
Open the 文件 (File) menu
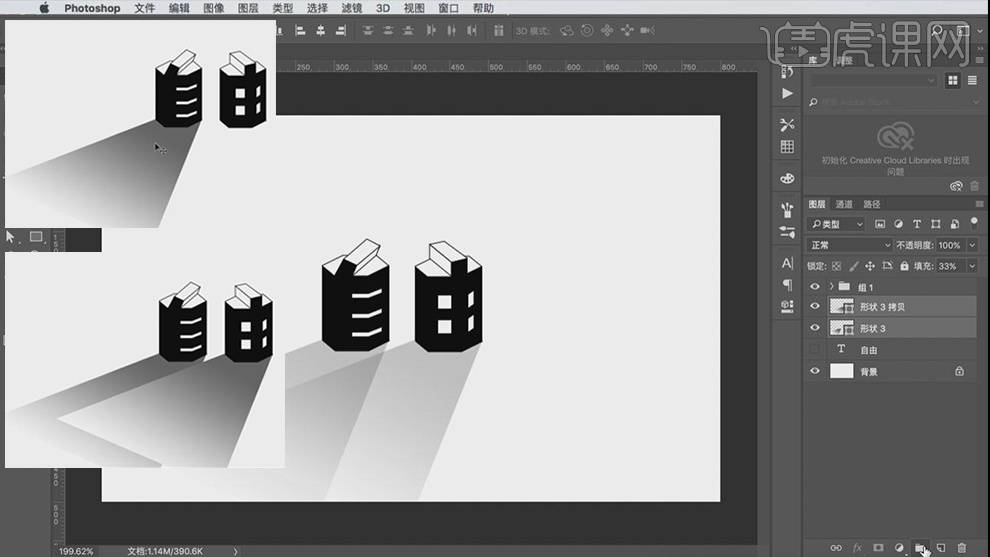[145, 8]
